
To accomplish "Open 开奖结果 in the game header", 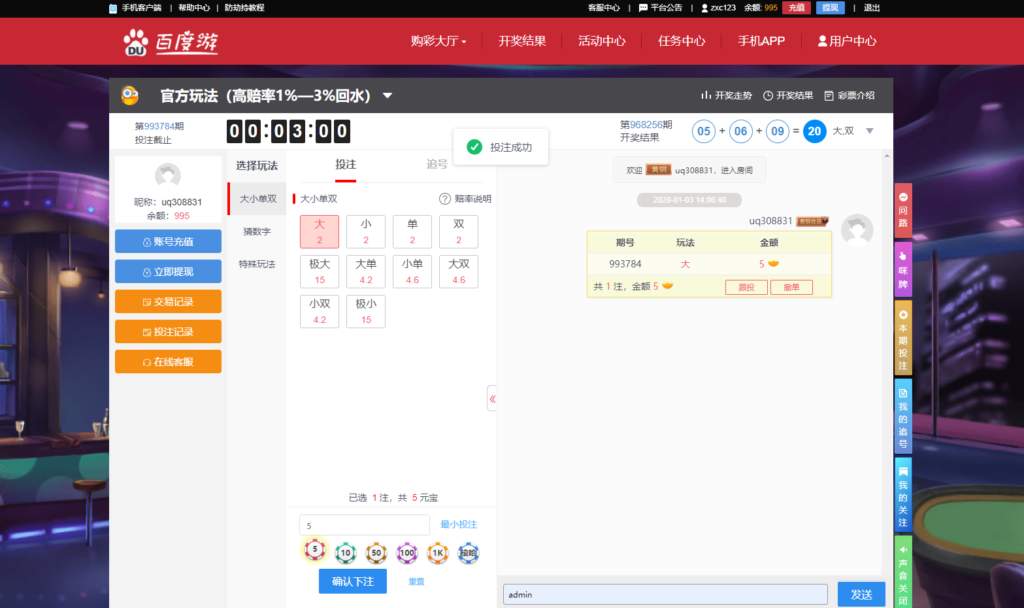I will coord(788,95).
